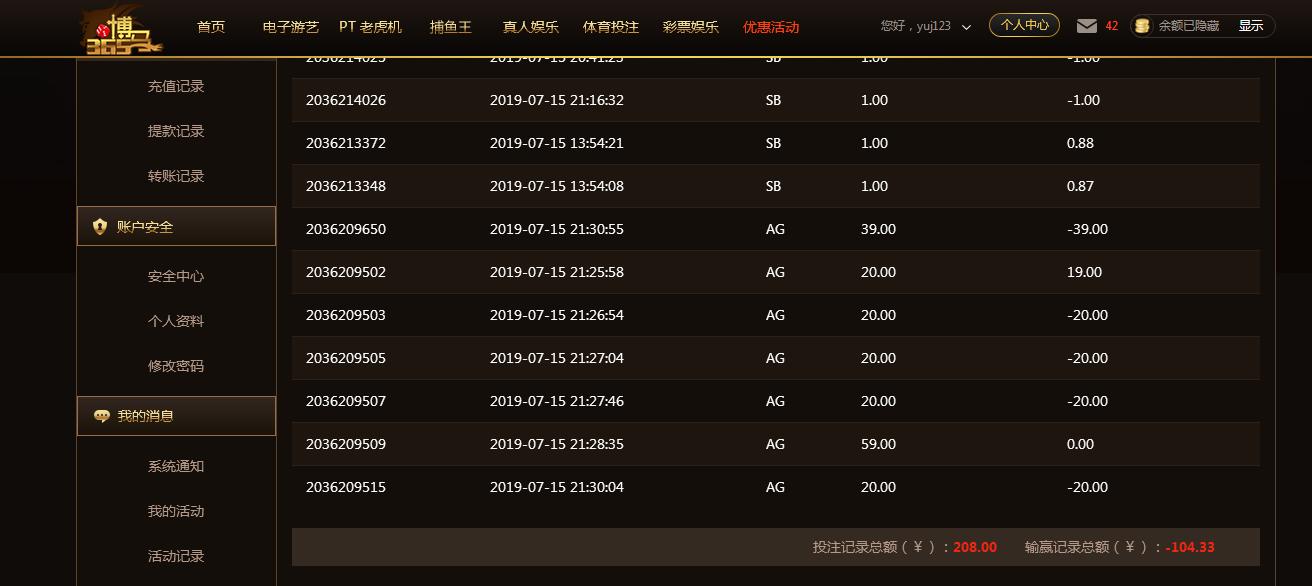Click the chat bubble icon beside 我的消息
1312x586 pixels.
[101, 416]
